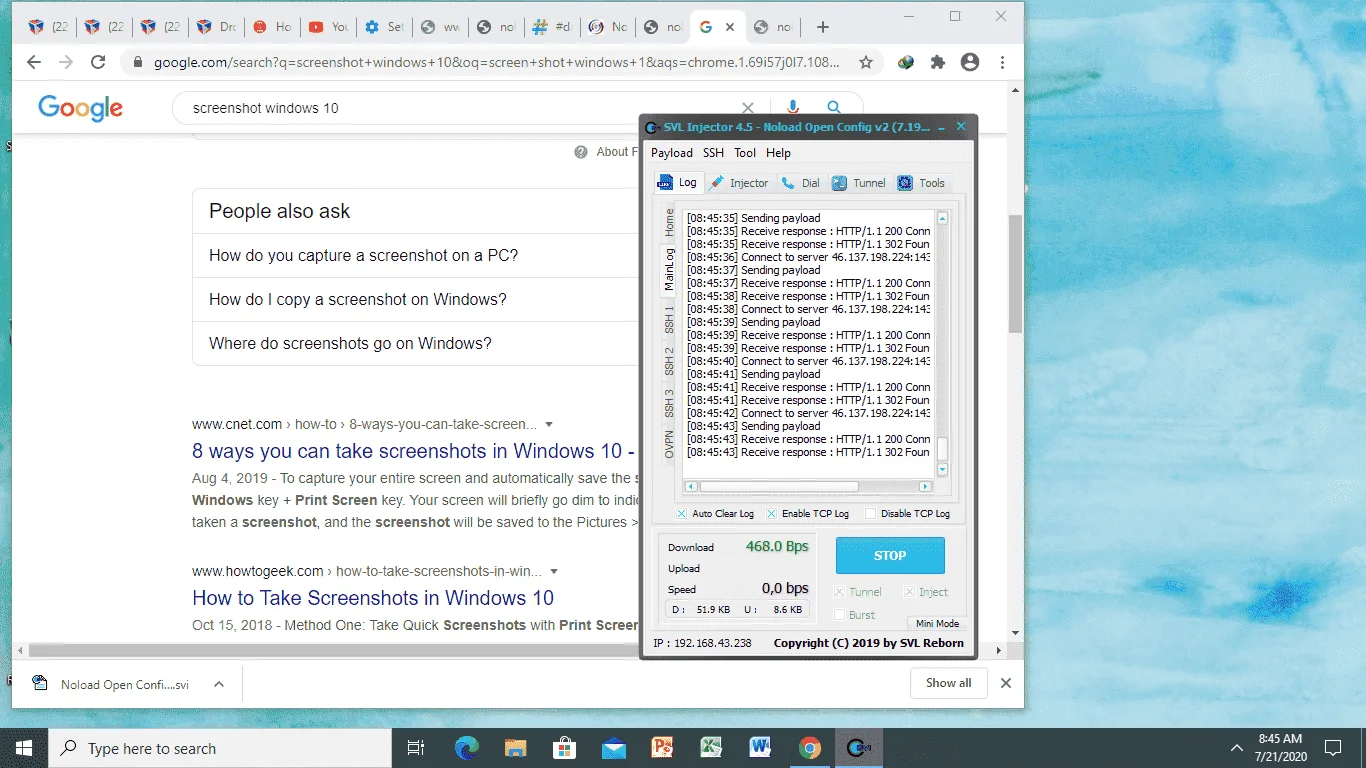Expand 'Where do screenshots go on Windows?'
1366x768 pixels.
click(x=416, y=343)
